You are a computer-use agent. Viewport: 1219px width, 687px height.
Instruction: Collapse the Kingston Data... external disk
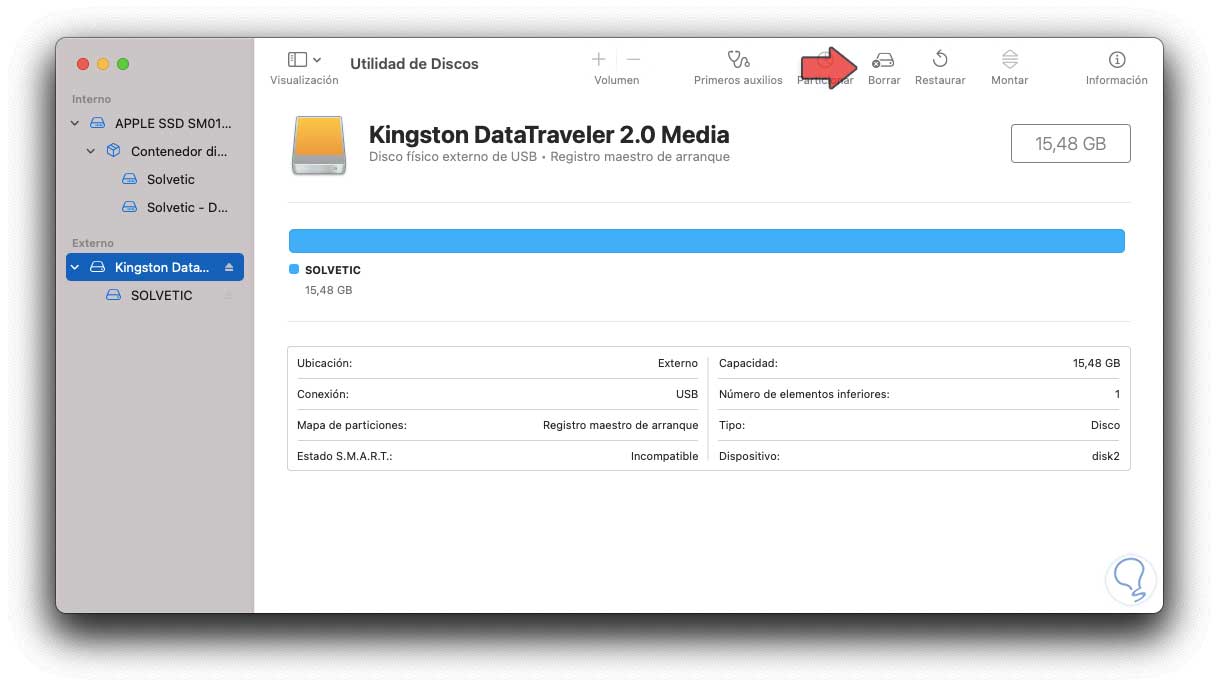tap(74, 267)
